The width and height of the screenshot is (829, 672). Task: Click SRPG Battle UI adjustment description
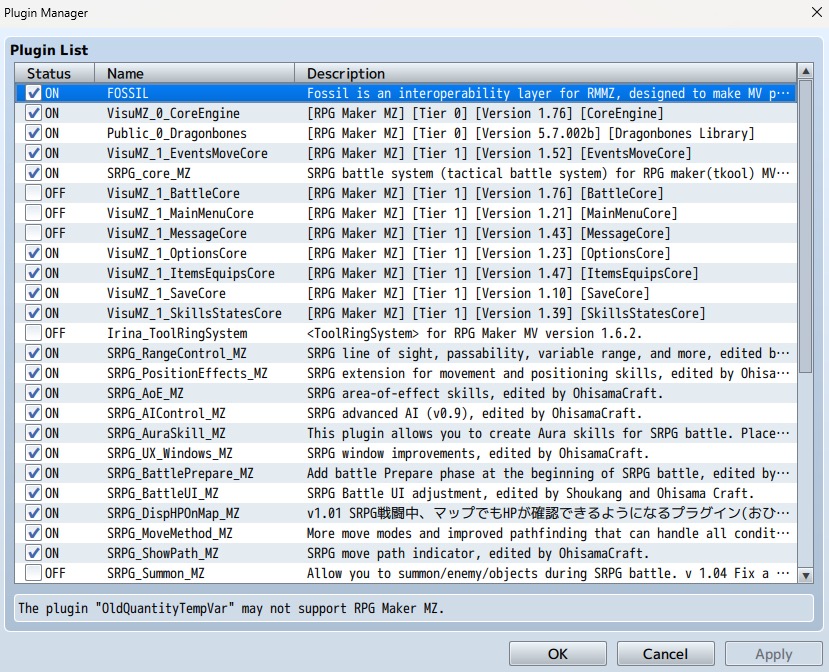tap(530, 493)
